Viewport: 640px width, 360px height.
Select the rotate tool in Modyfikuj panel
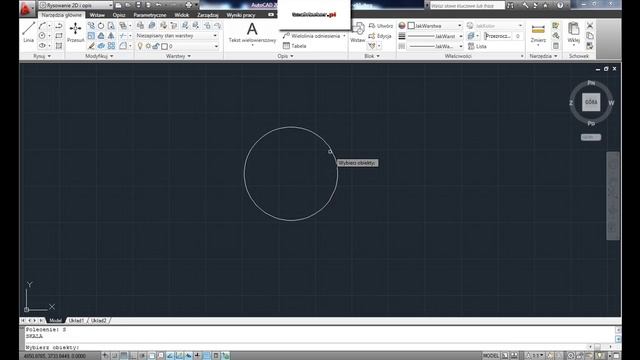pos(101,26)
